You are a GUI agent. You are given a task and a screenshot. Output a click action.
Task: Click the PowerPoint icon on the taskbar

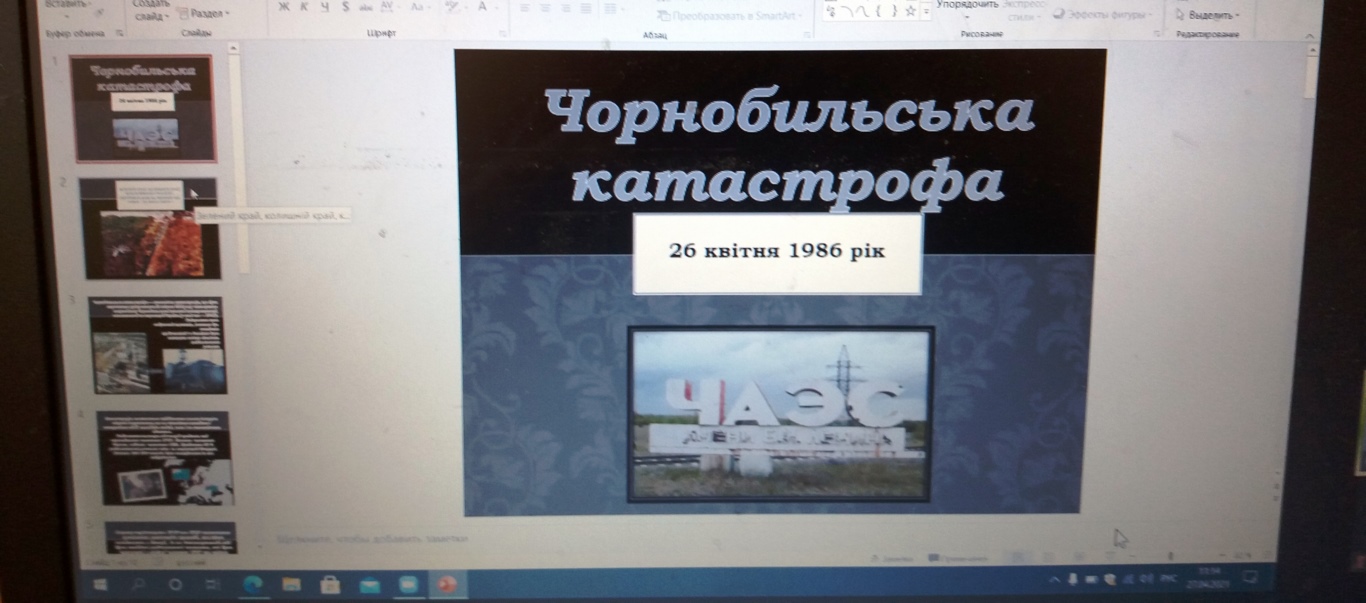coord(446,583)
